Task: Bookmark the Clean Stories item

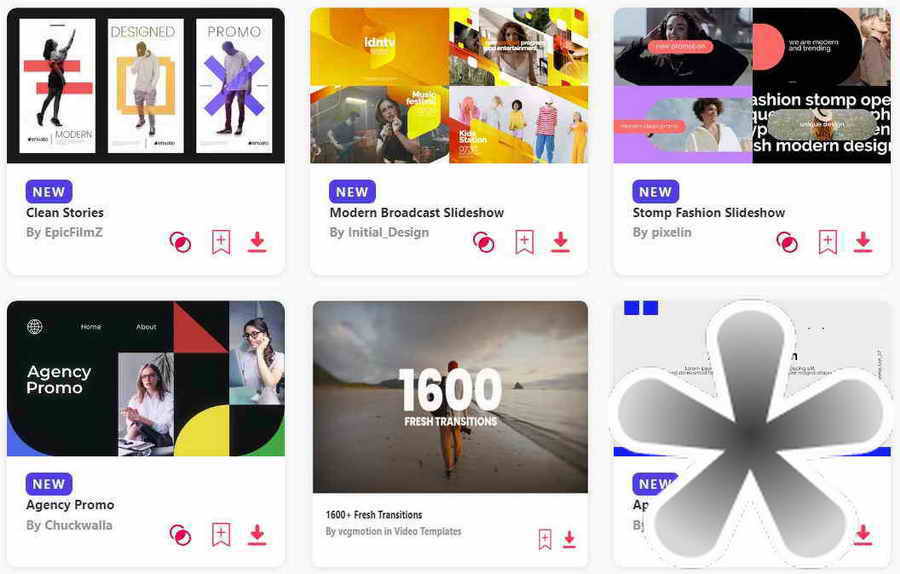Action: [x=221, y=242]
